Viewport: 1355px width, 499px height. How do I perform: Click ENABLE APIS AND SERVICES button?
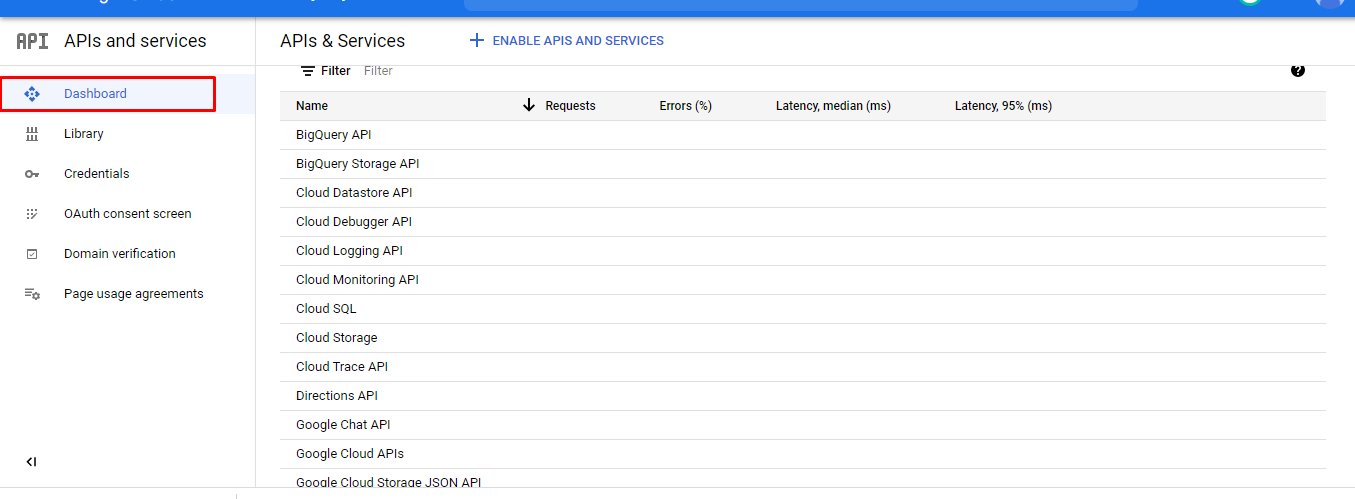tap(566, 41)
